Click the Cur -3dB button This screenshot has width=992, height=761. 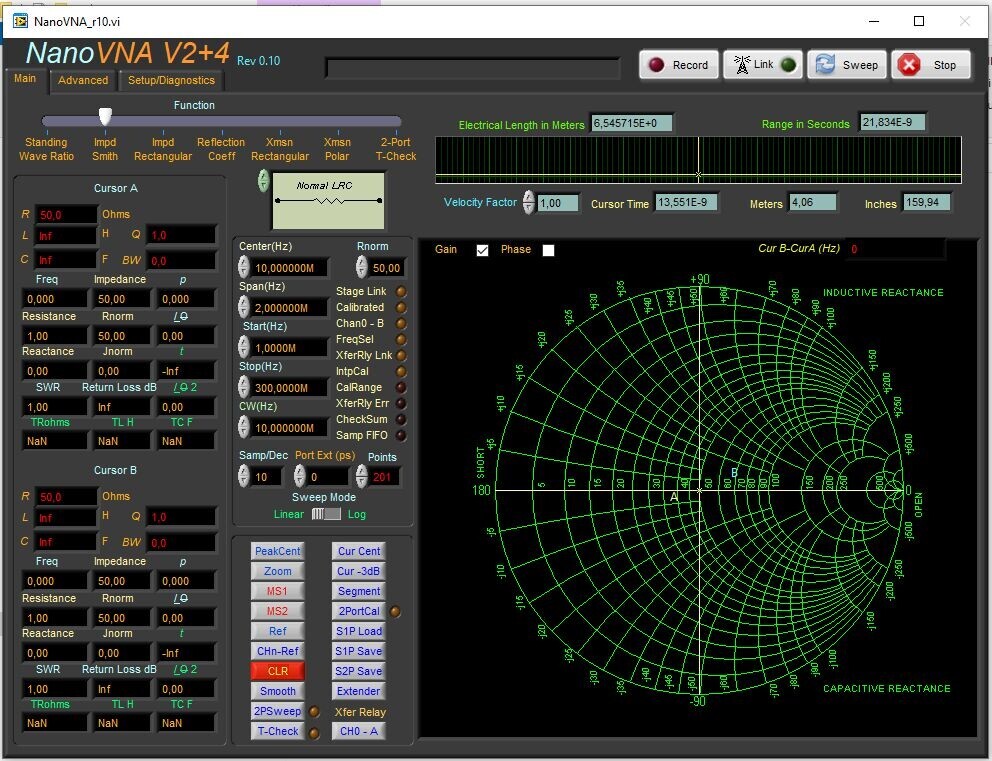(x=359, y=571)
